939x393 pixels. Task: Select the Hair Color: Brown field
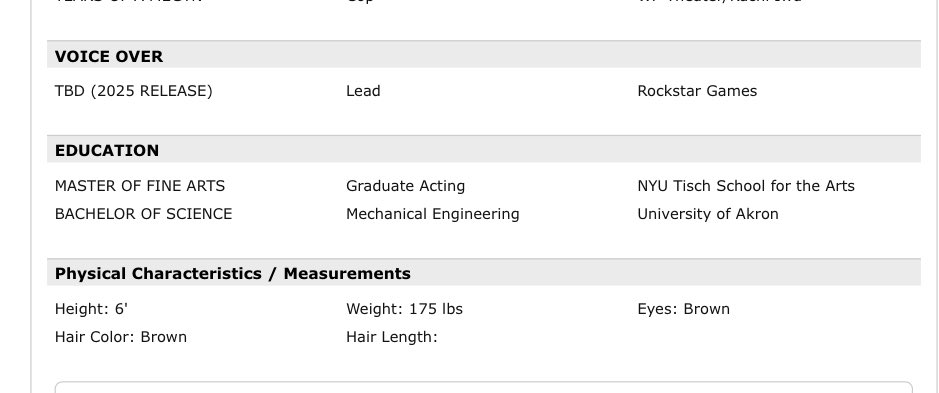(x=120, y=337)
